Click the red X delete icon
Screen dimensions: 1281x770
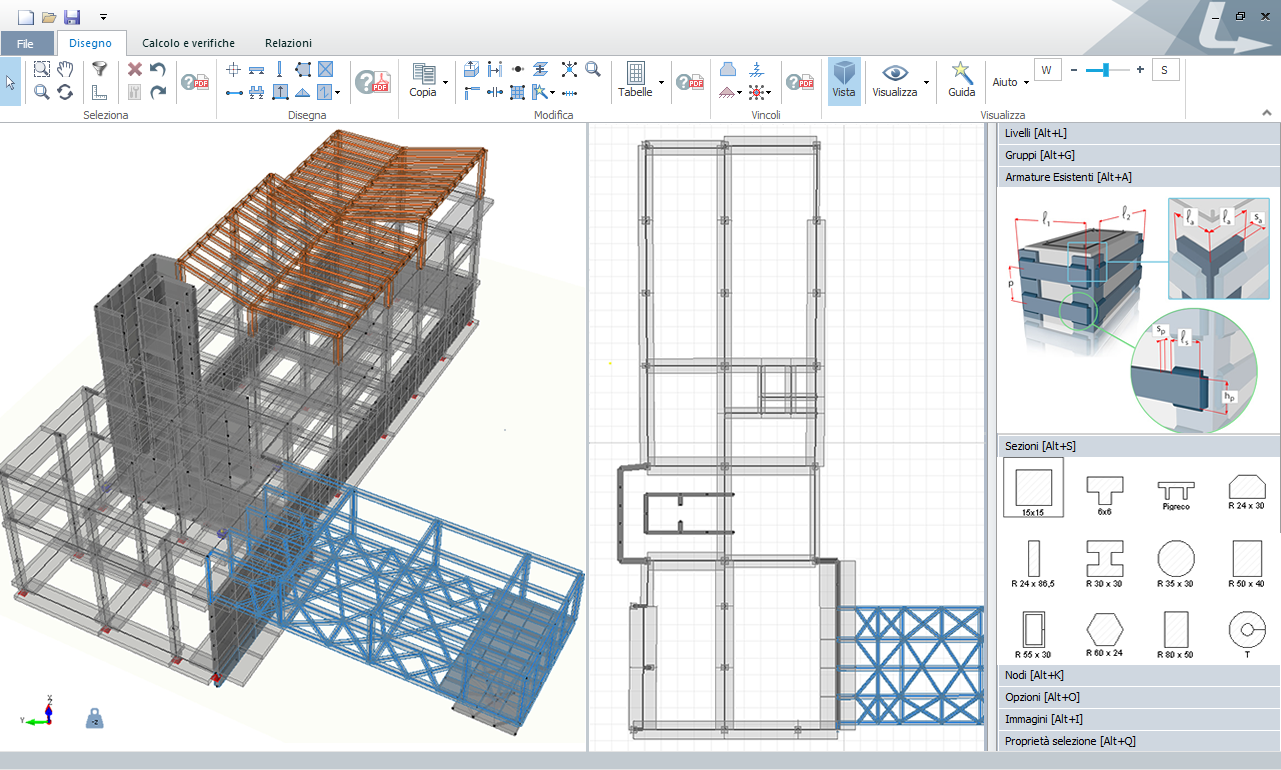point(134,69)
